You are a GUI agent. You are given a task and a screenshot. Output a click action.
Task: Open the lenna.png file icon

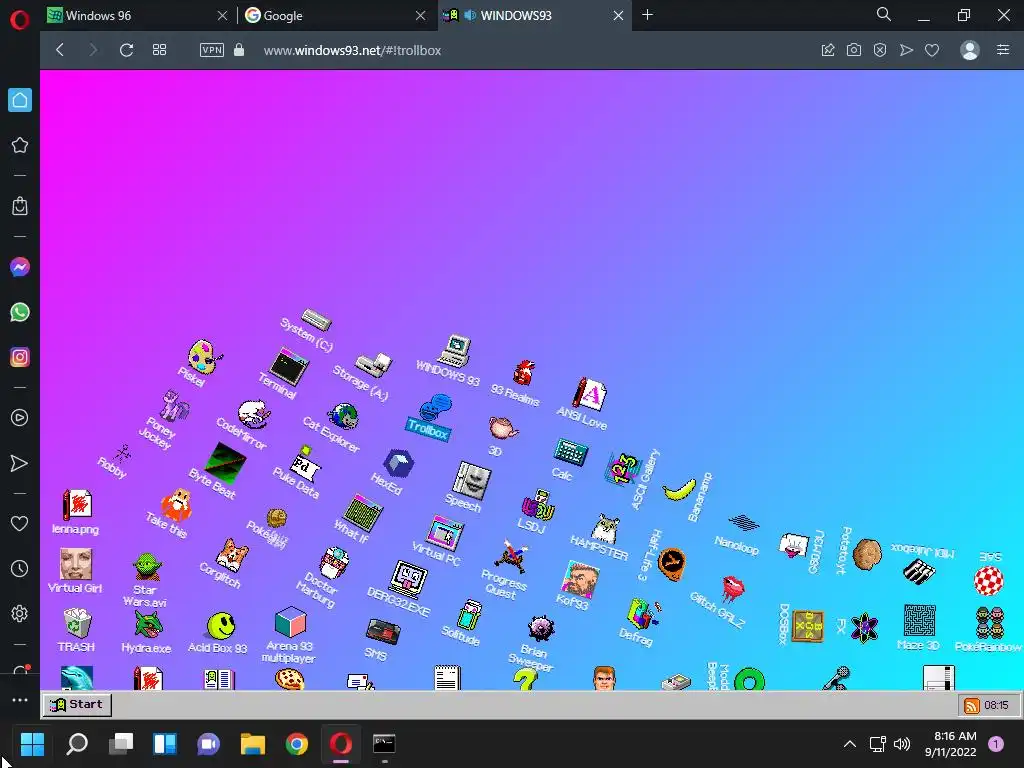pyautogui.click(x=77, y=505)
